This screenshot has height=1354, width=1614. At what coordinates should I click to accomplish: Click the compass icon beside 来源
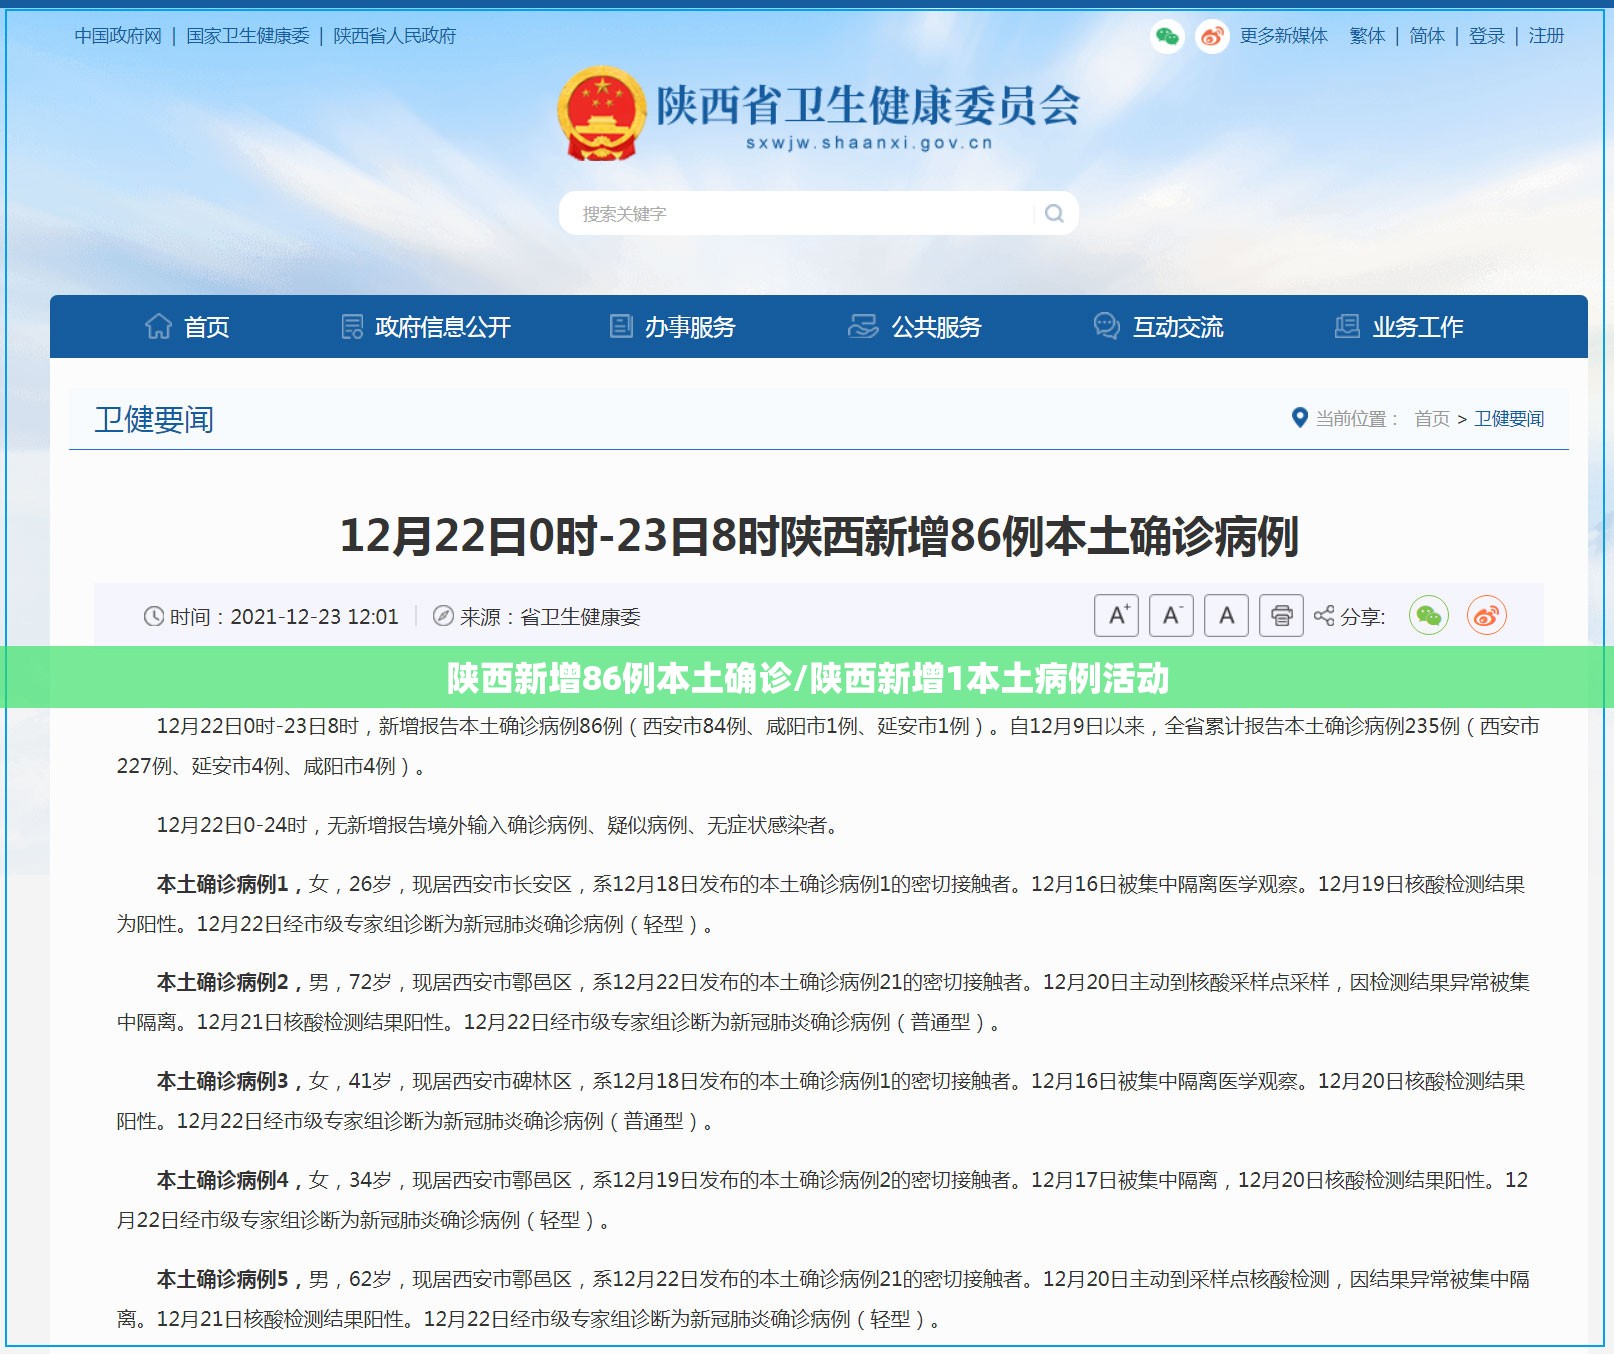tap(443, 616)
